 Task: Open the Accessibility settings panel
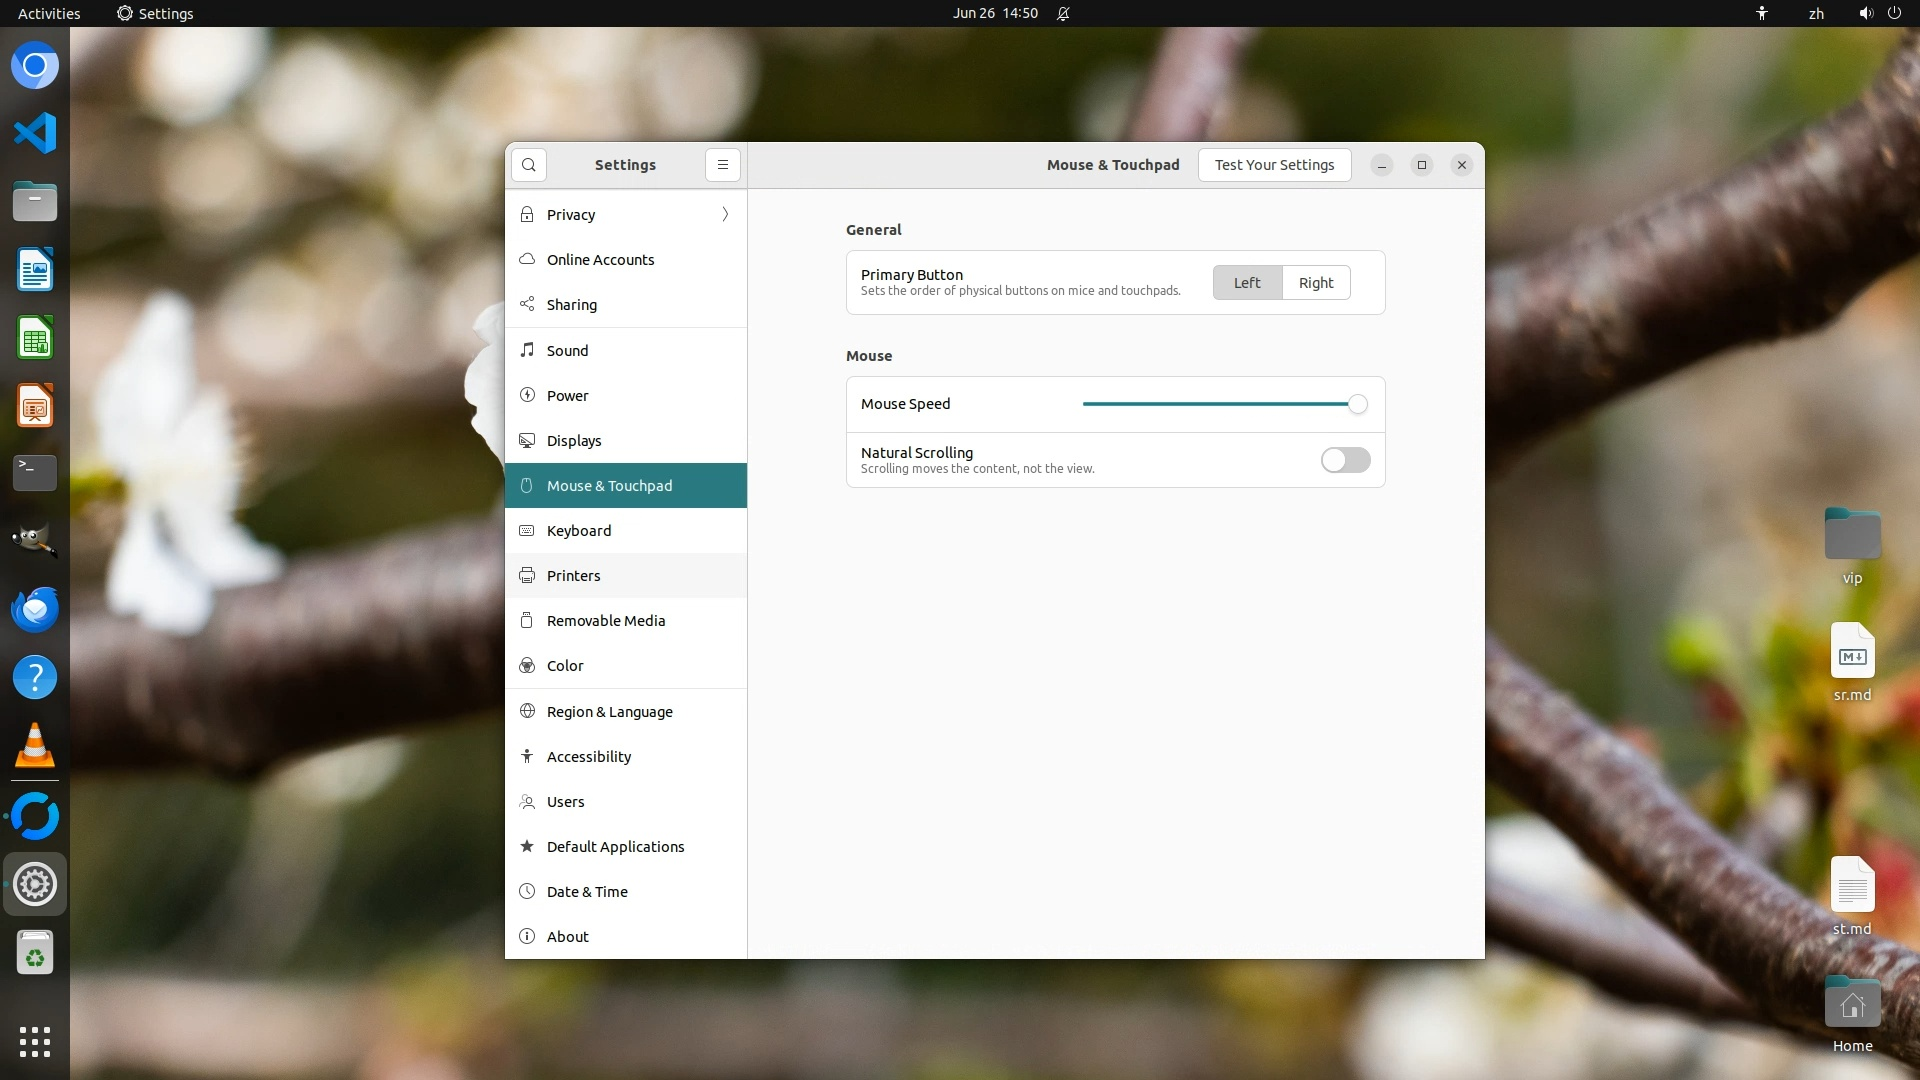click(x=588, y=757)
